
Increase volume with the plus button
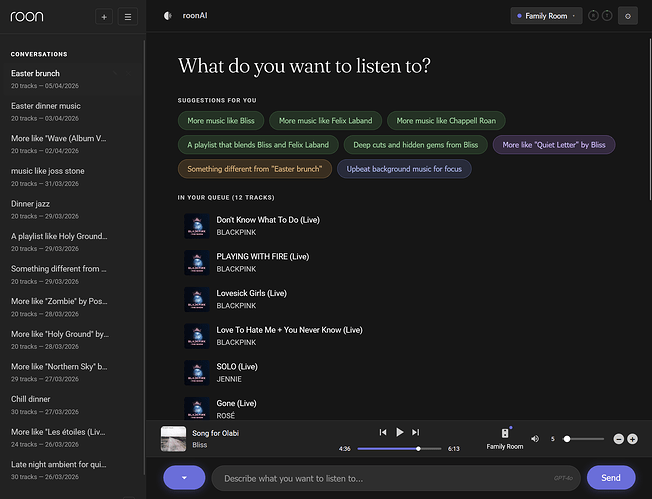click(632, 439)
